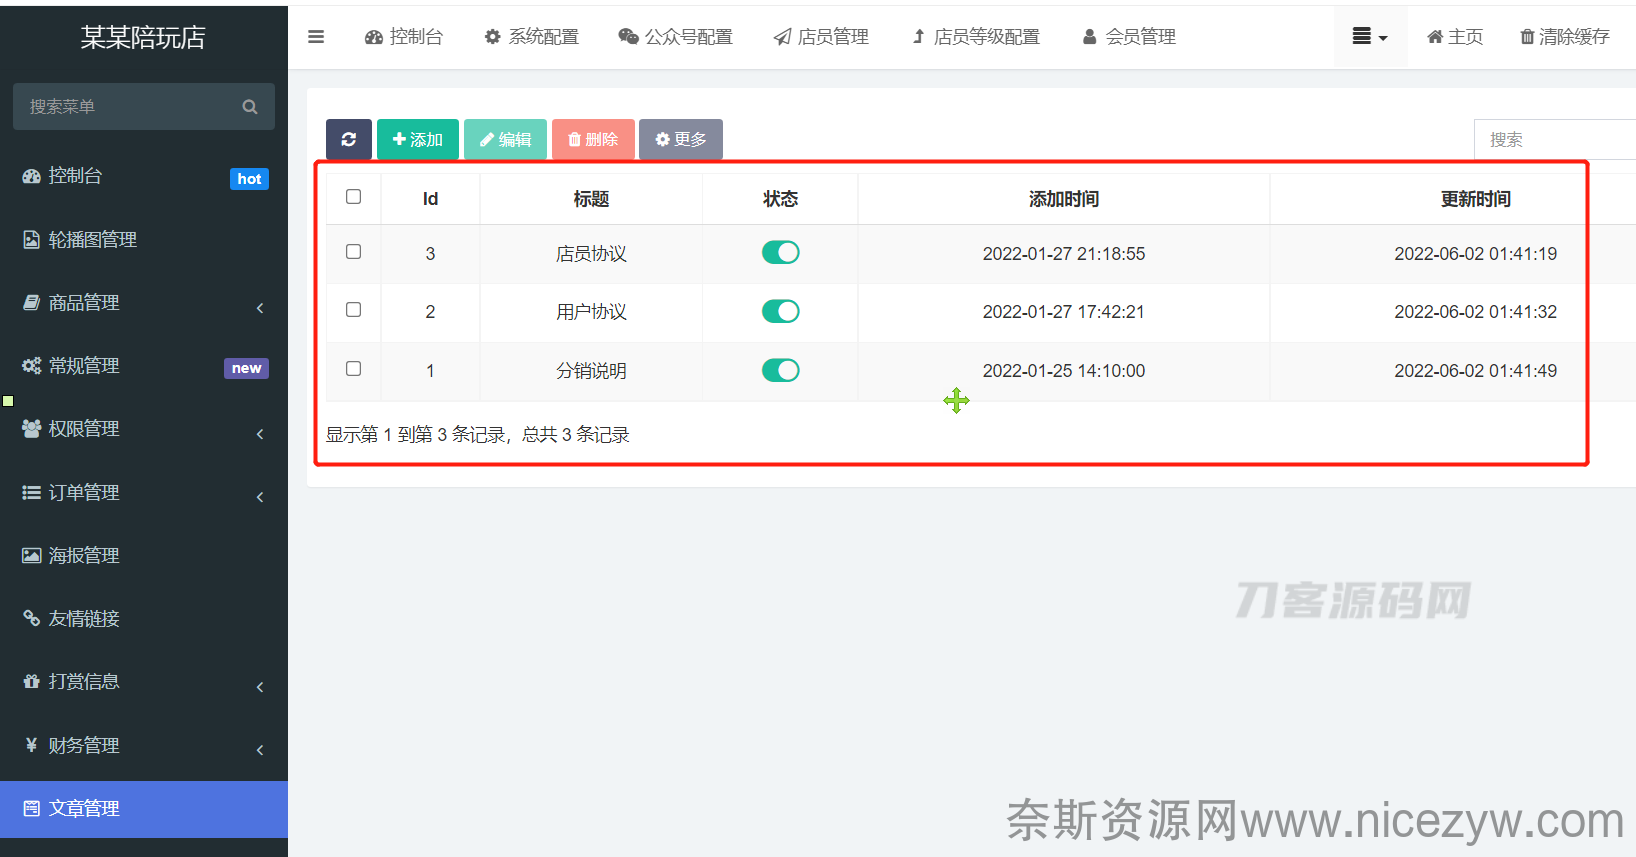Expand the 打赏信息 submenu chevron
The image size is (1636, 857).
(x=260, y=687)
